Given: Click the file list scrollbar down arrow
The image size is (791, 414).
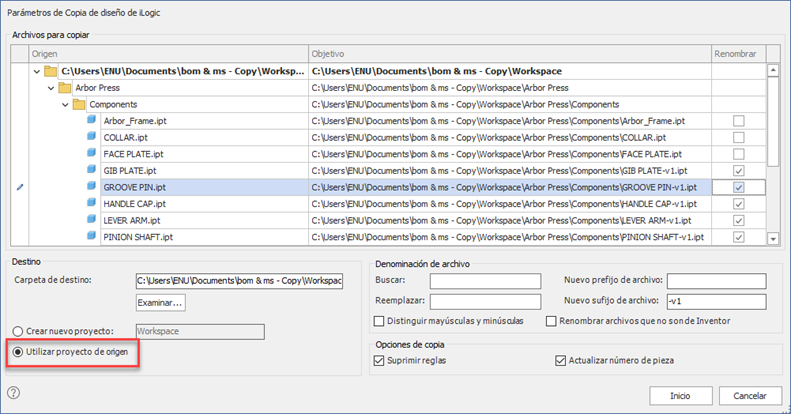Looking at the screenshot, I should tap(773, 238).
